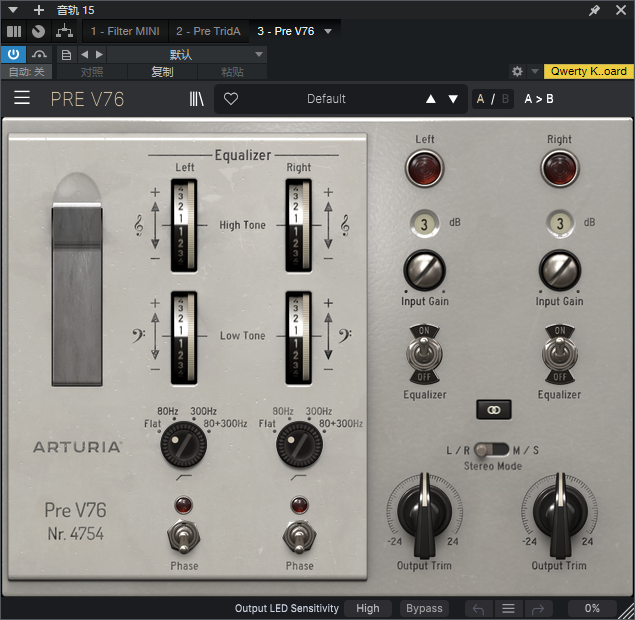Image resolution: width=635 pixels, height=620 pixels.
Task: Open the 默认 preset dropdown
Action: (x=187, y=54)
